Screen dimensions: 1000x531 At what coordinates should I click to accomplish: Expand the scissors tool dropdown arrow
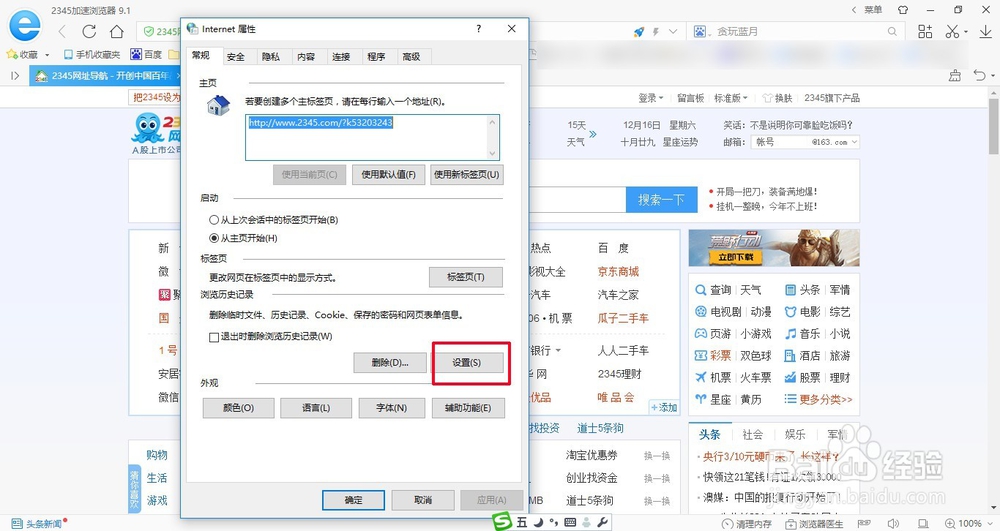click(x=966, y=32)
